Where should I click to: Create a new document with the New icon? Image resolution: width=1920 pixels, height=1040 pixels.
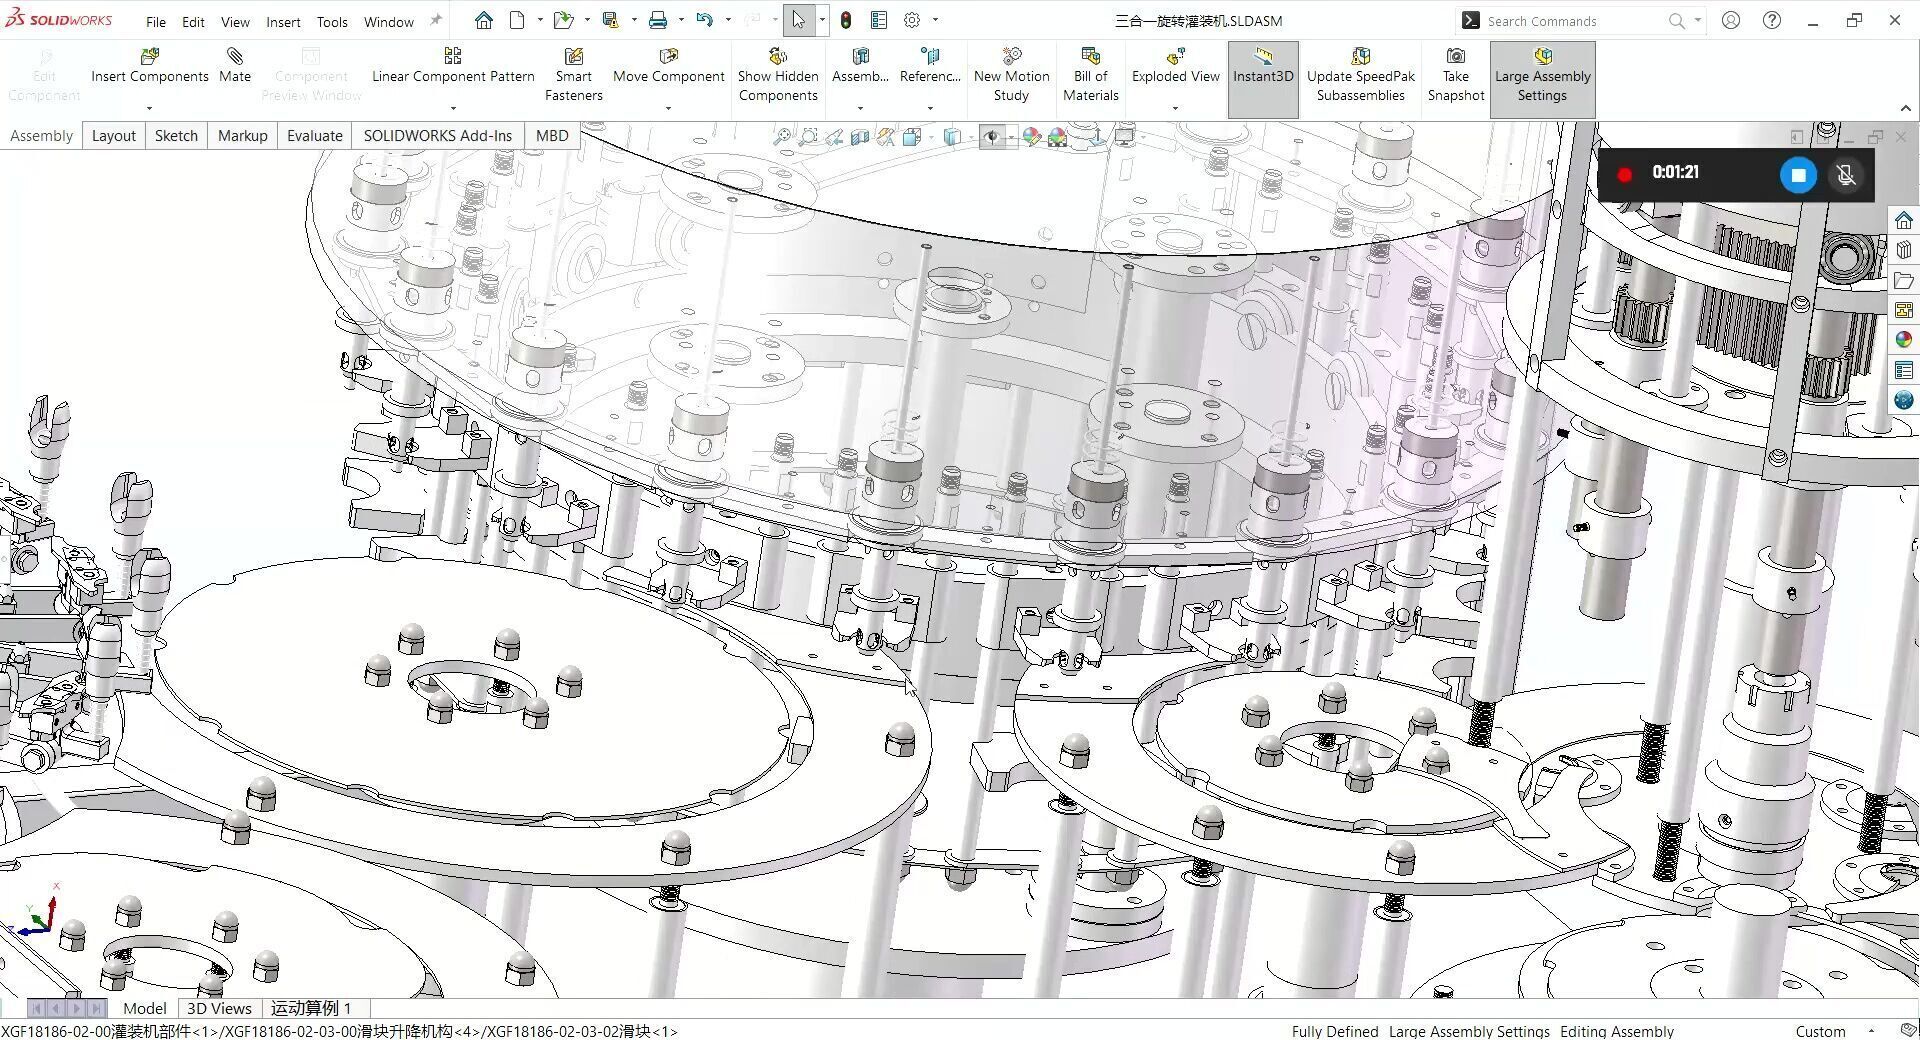tap(517, 20)
